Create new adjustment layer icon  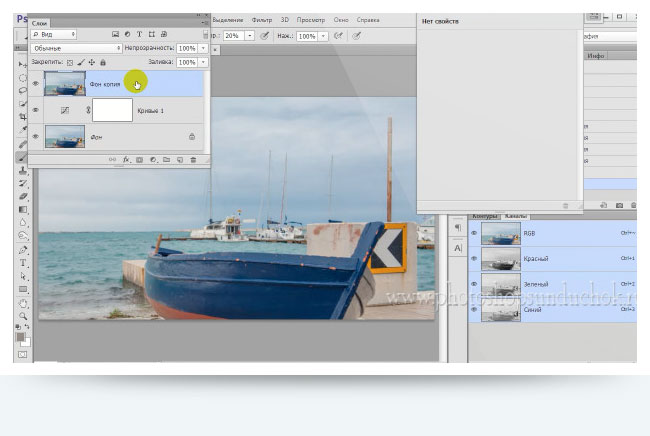tap(153, 160)
